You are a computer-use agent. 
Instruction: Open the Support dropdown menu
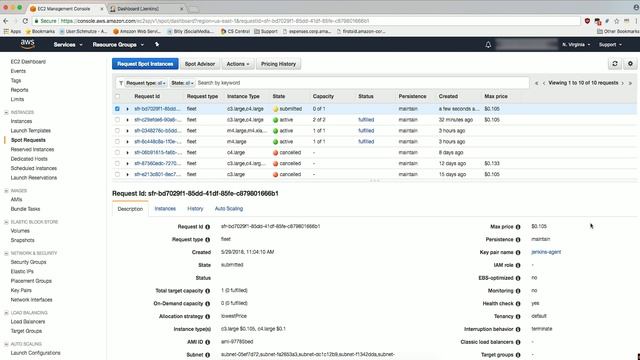[x=610, y=44]
